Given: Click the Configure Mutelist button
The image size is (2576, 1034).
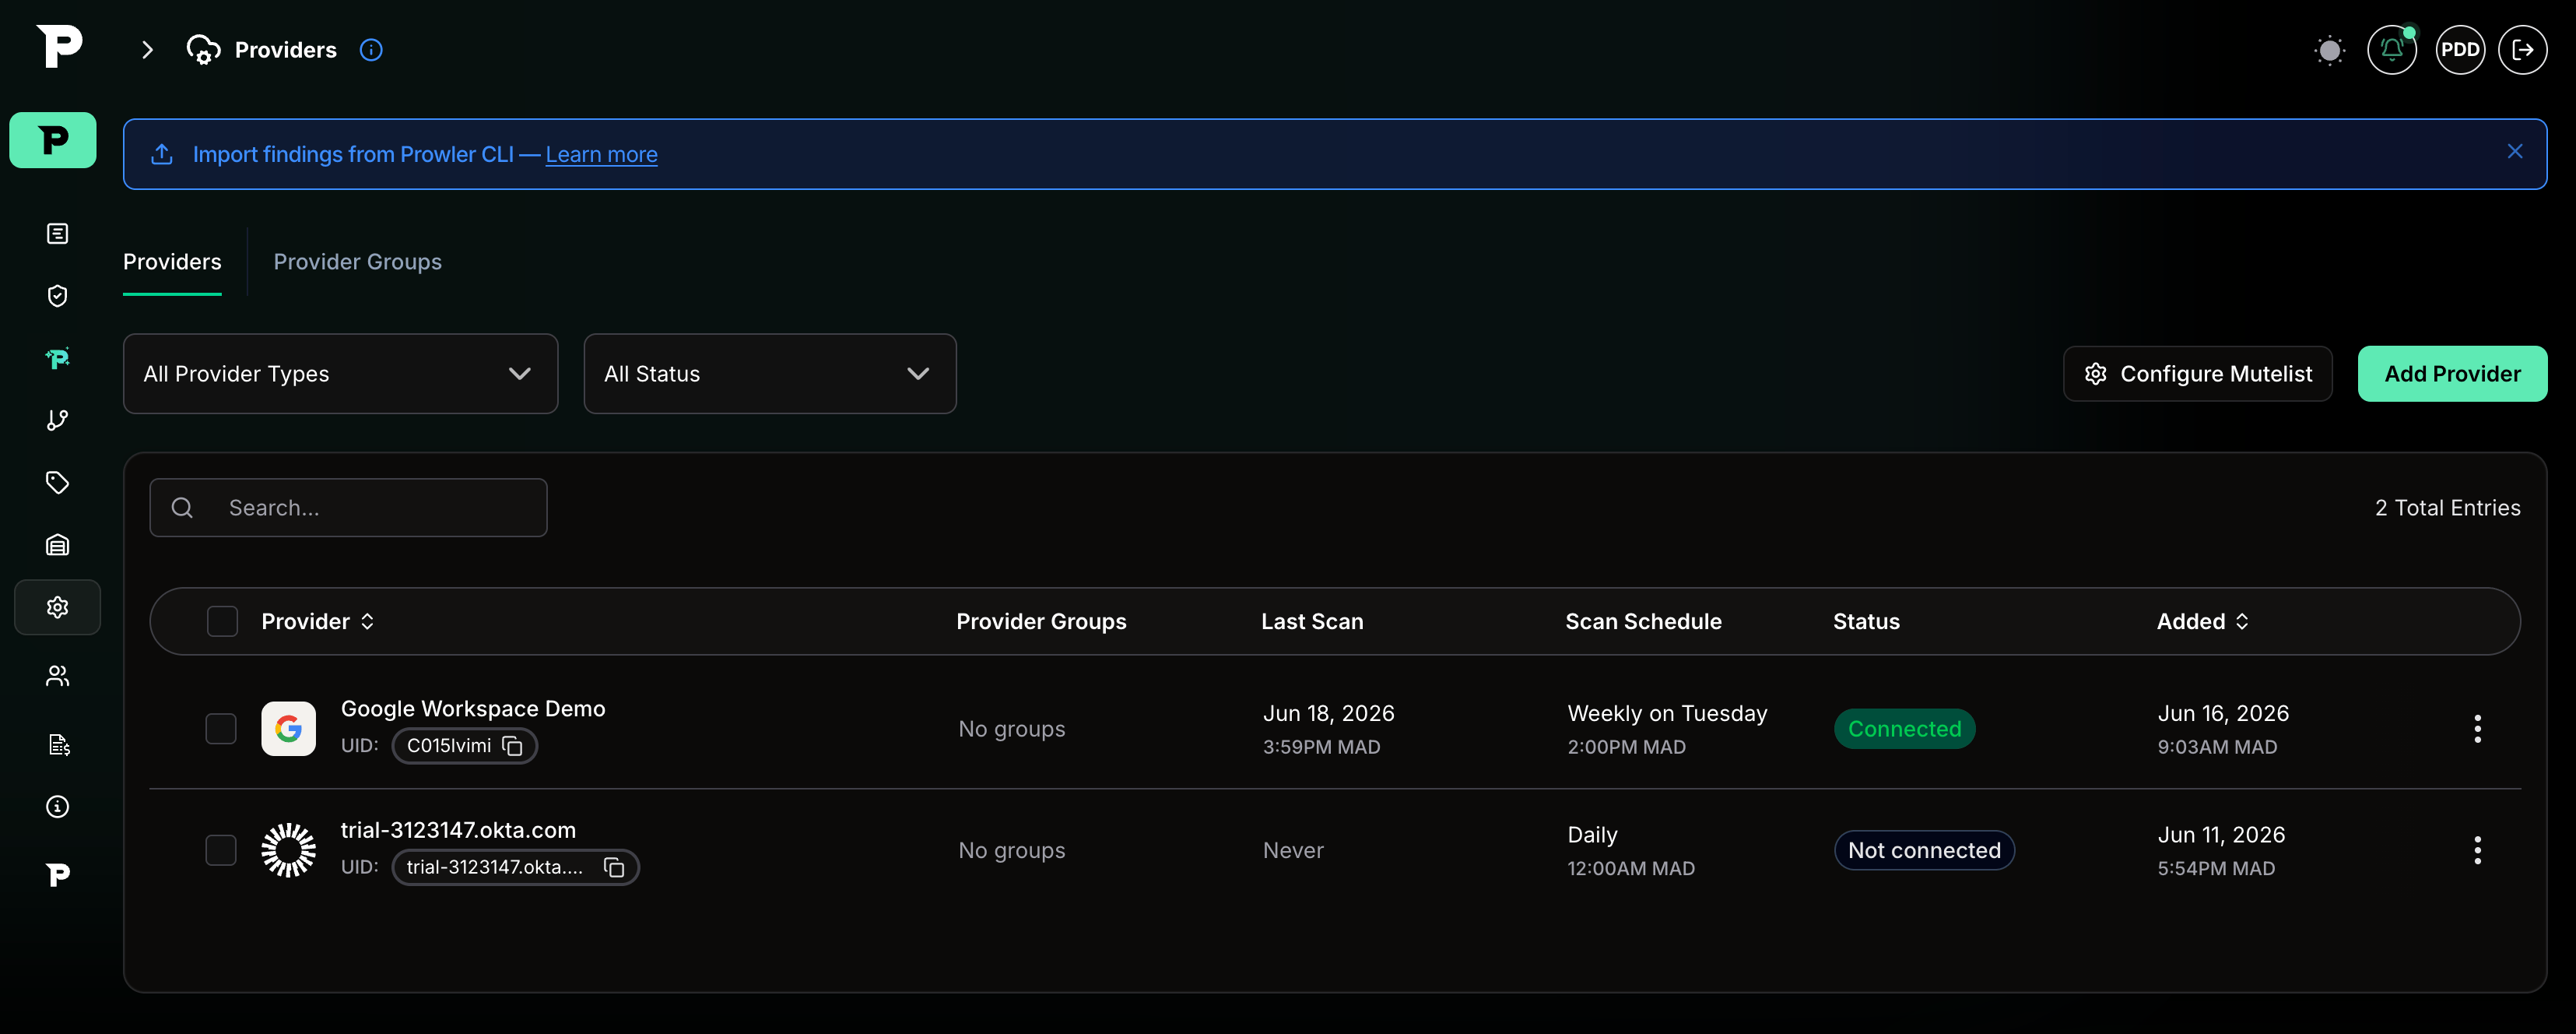Looking at the screenshot, I should [x=2198, y=374].
